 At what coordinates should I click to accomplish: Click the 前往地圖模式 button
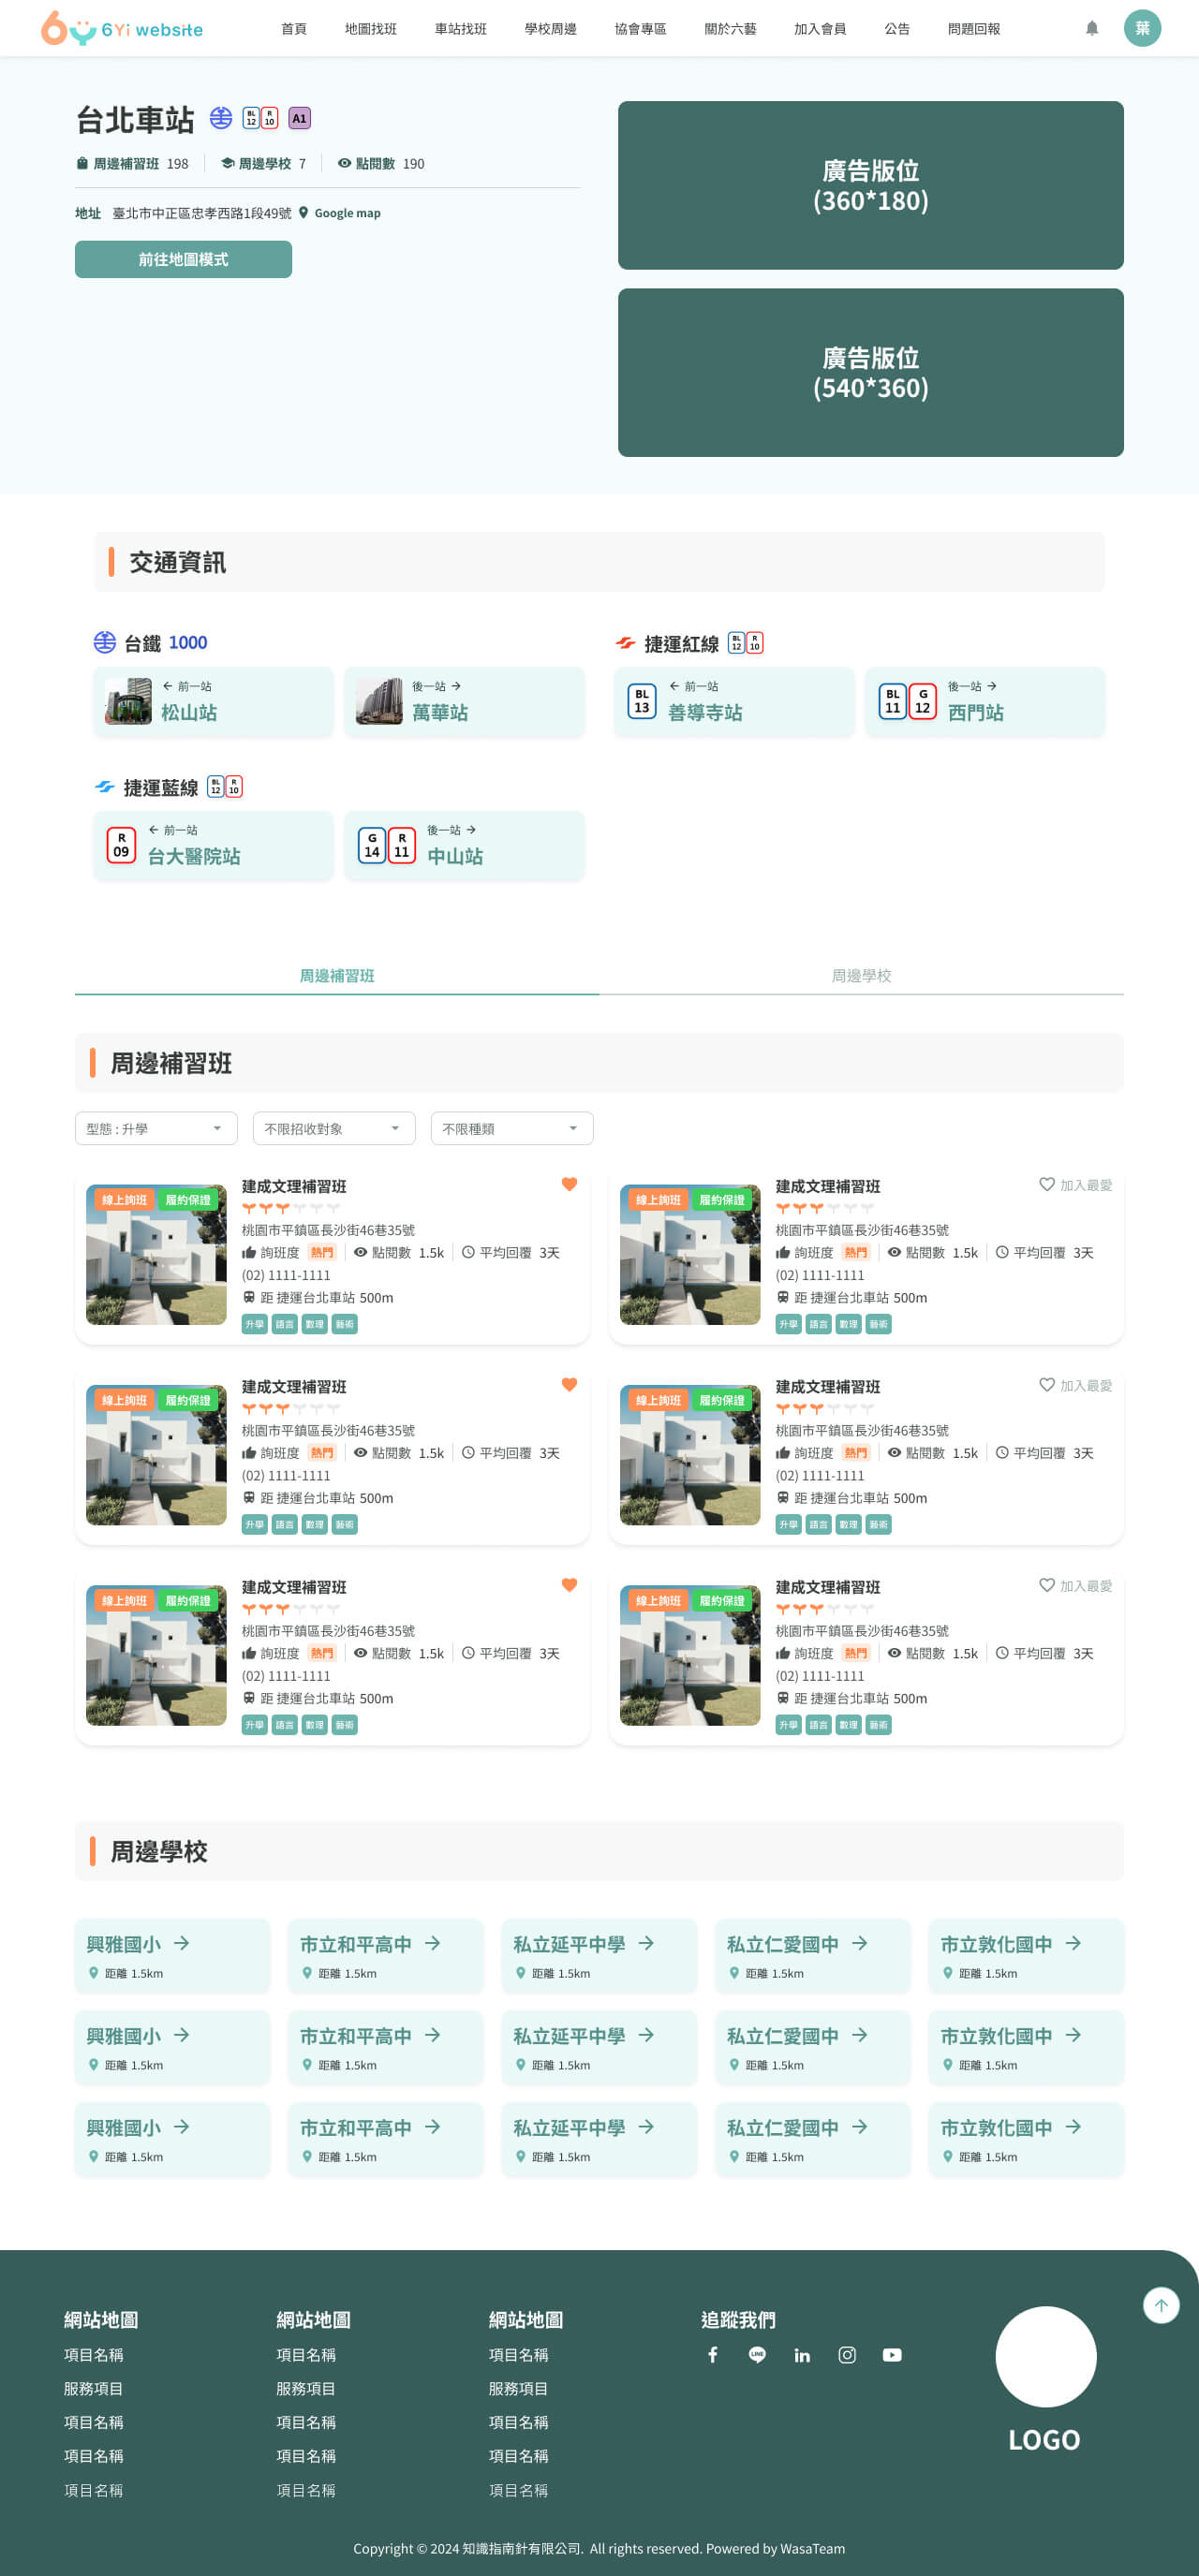[x=183, y=259]
